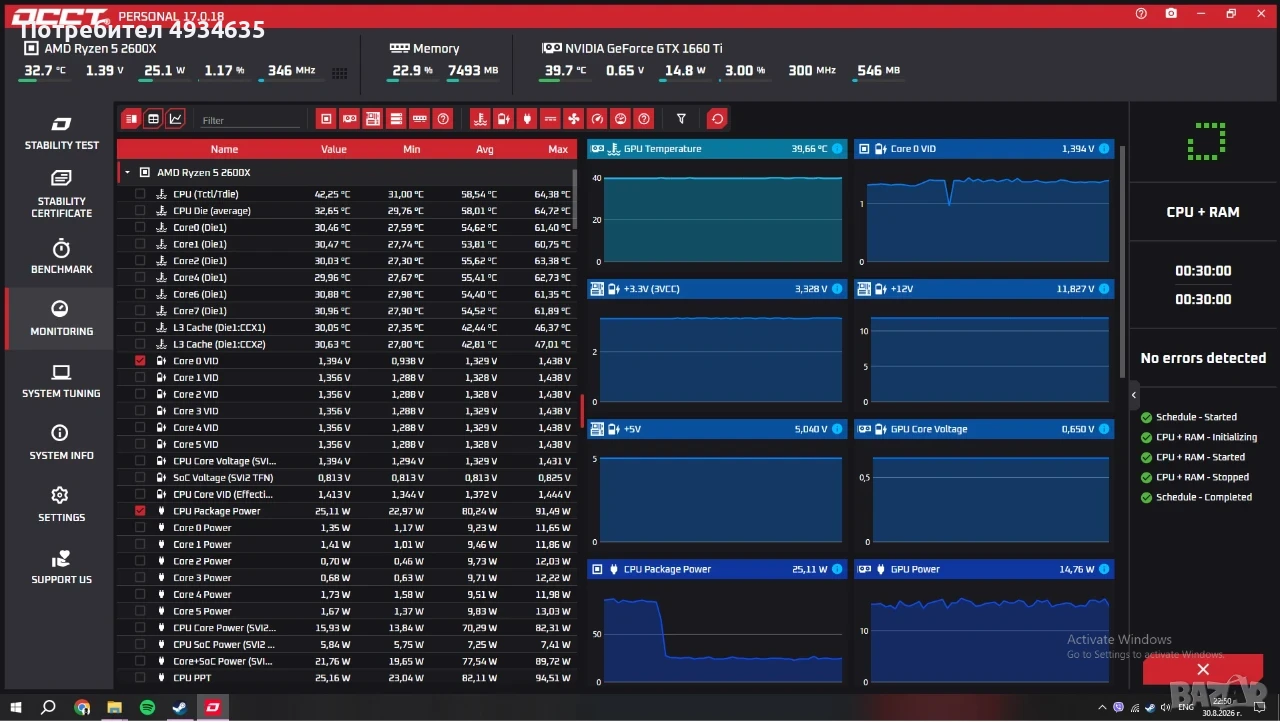Toggle the power plug sensor filter
1280x722 pixels.
[x=527, y=119]
